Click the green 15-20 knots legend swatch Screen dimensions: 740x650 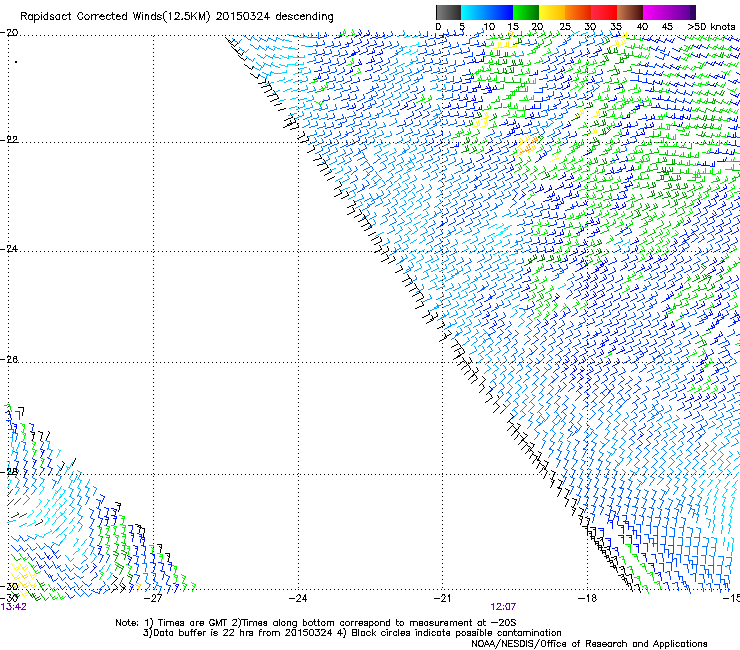tap(526, 12)
